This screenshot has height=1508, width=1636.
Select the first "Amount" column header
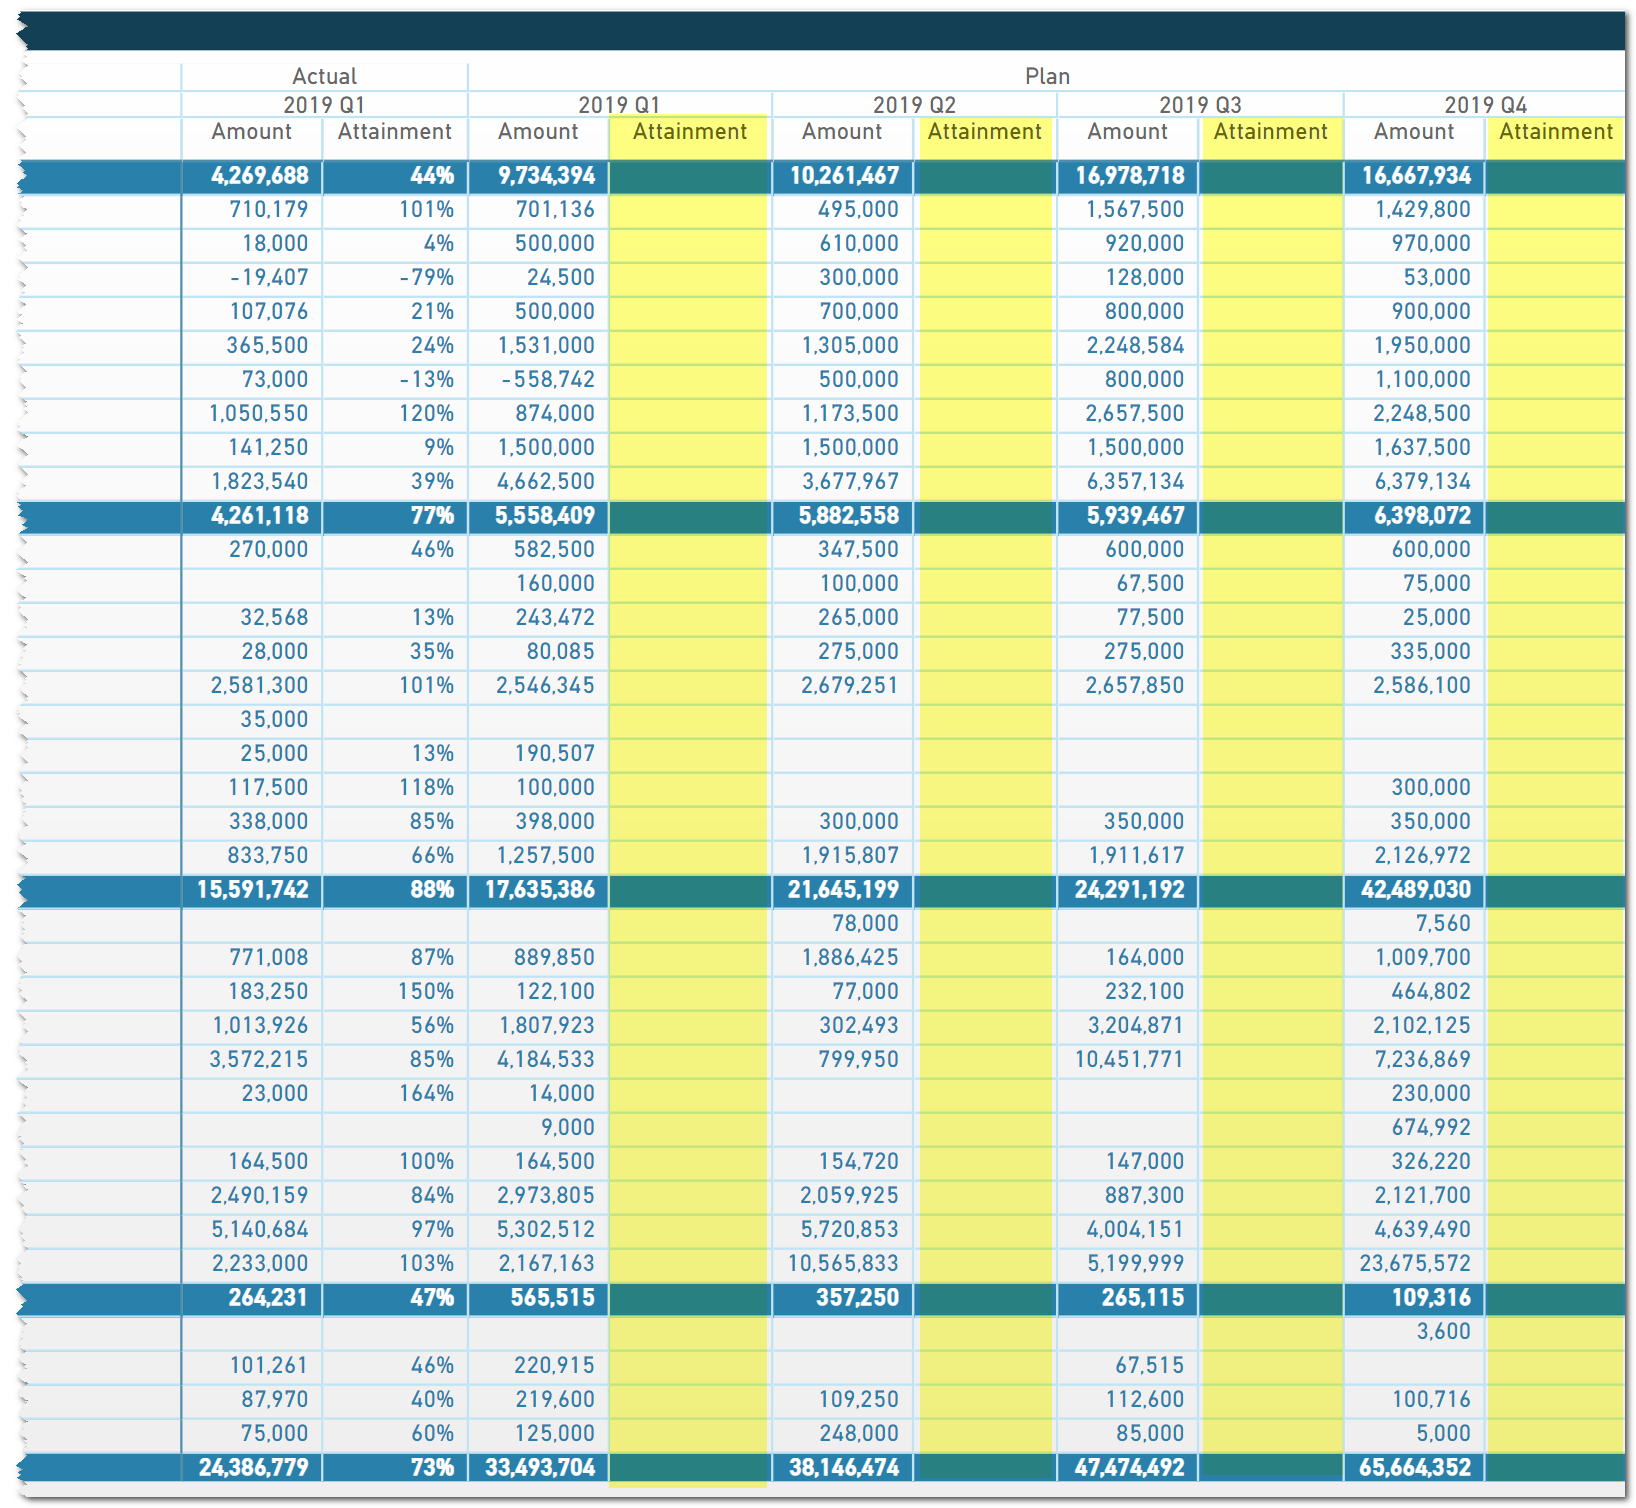pos(250,132)
